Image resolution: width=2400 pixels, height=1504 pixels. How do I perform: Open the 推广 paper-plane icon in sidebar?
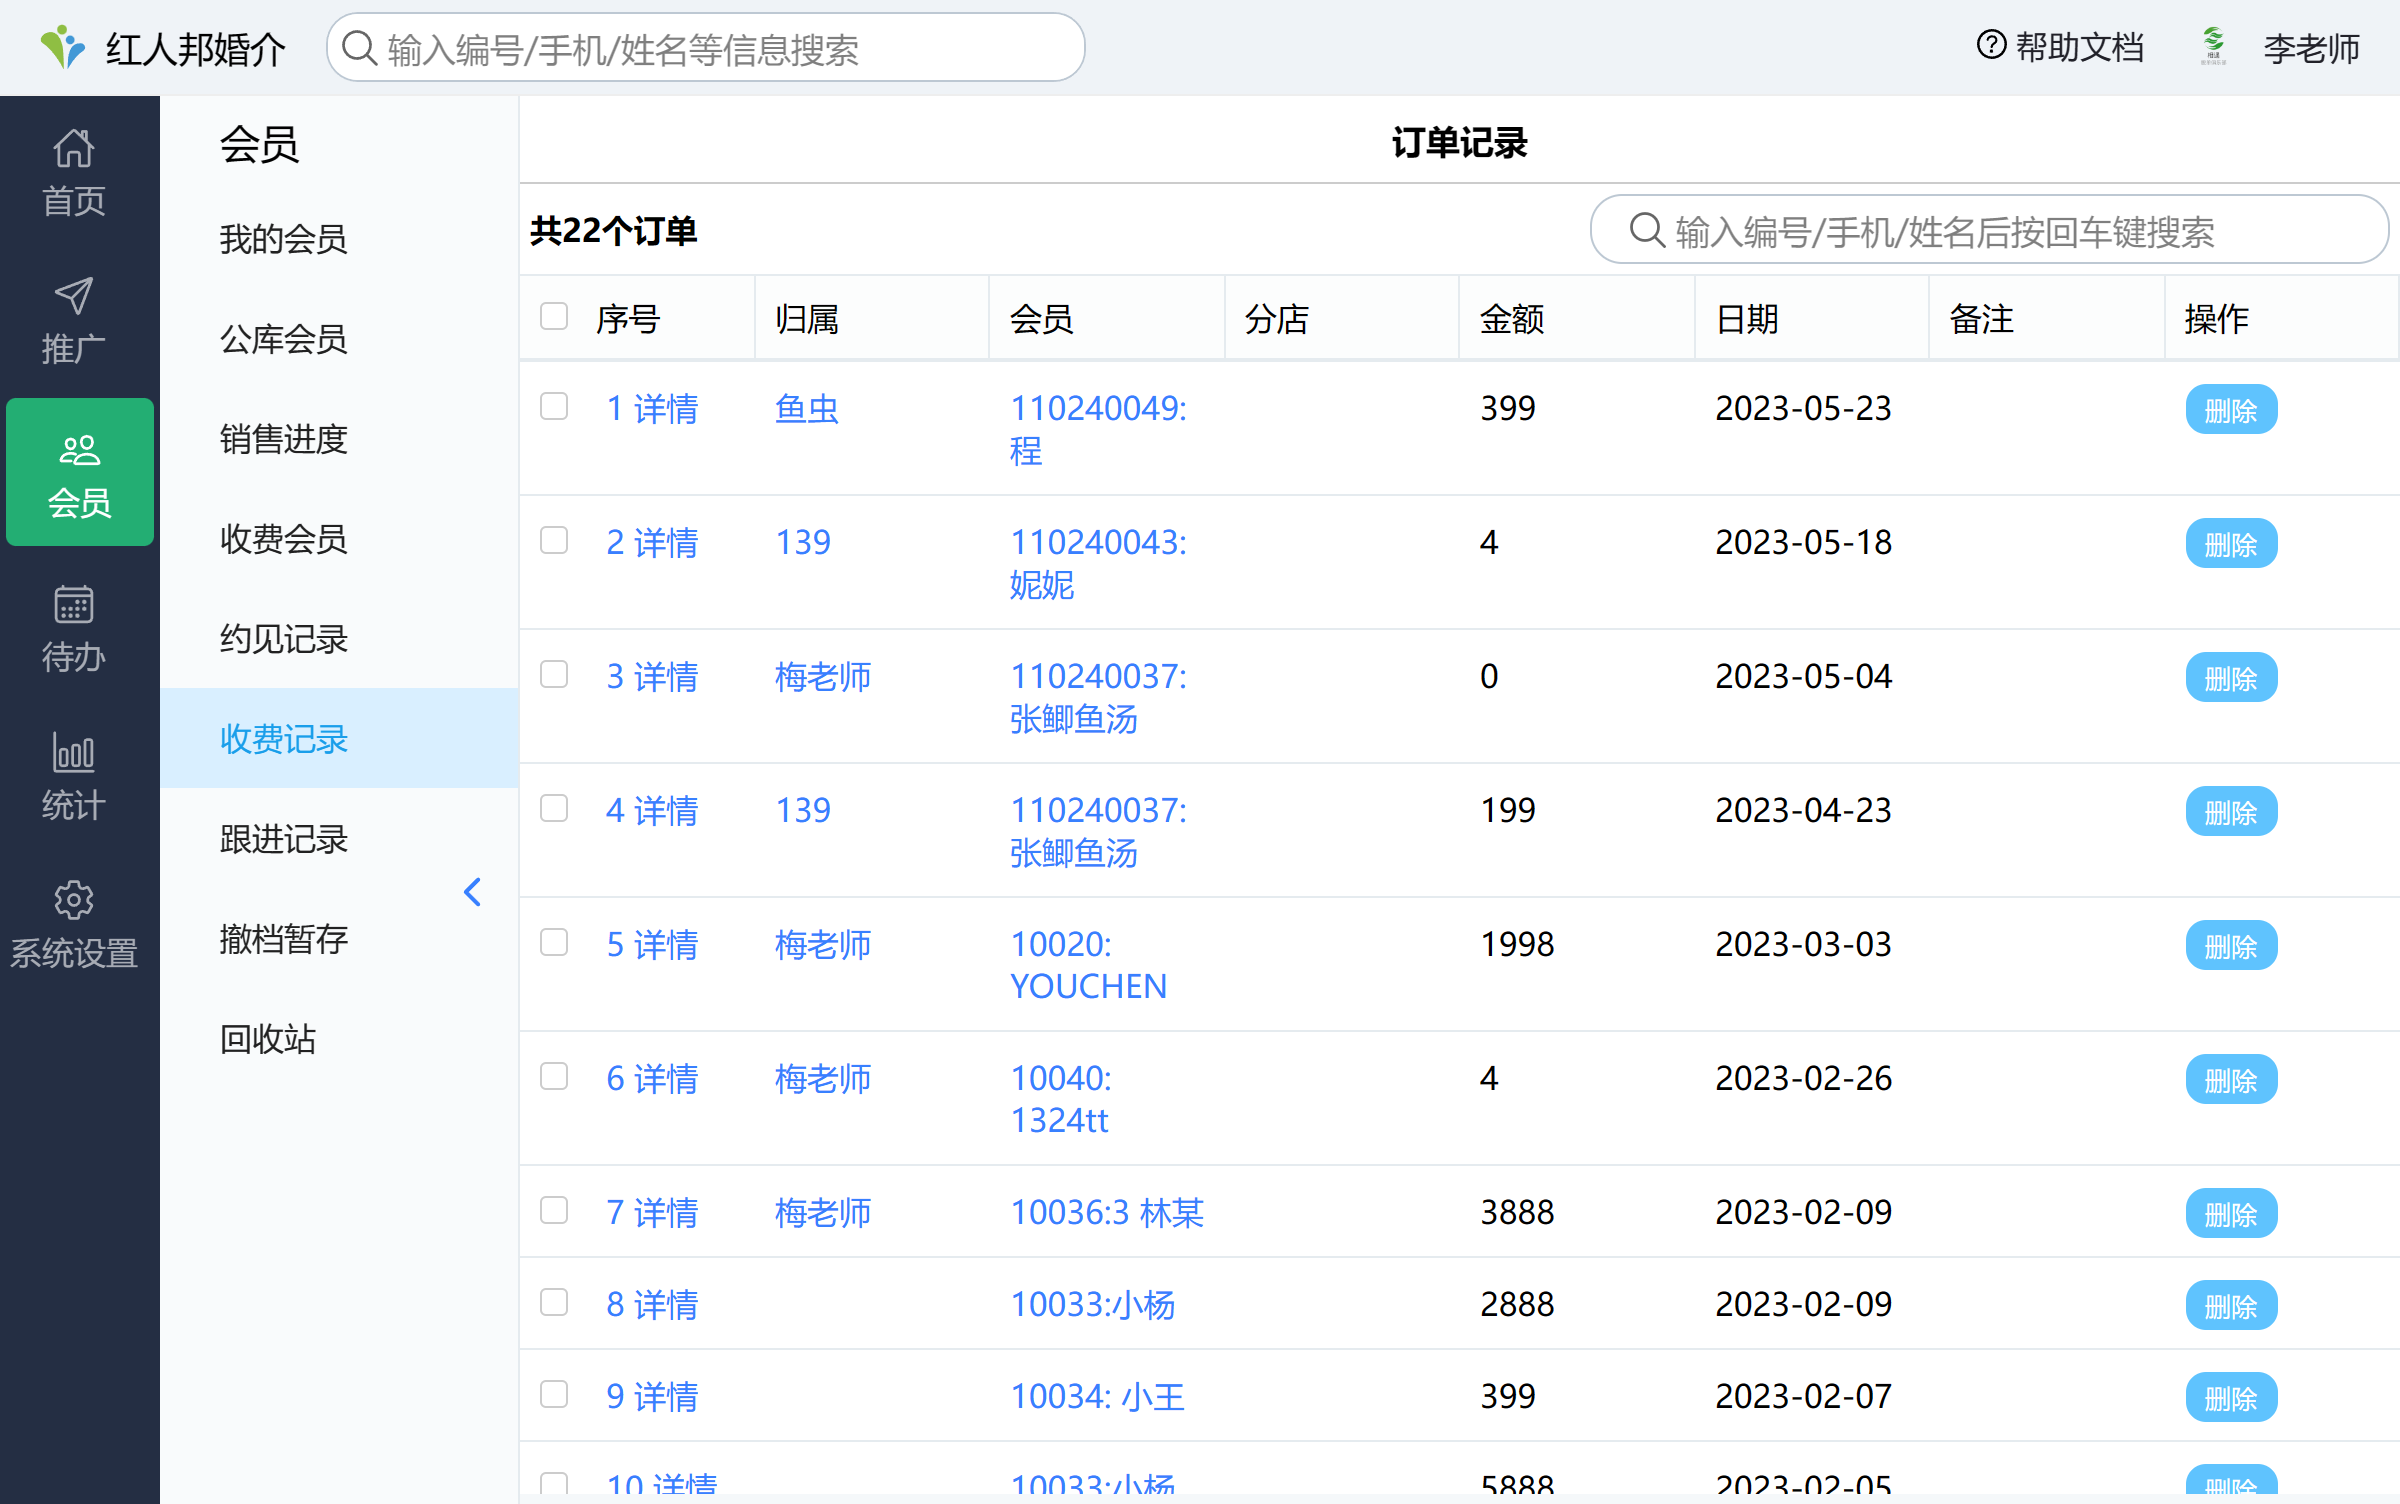pos(74,297)
